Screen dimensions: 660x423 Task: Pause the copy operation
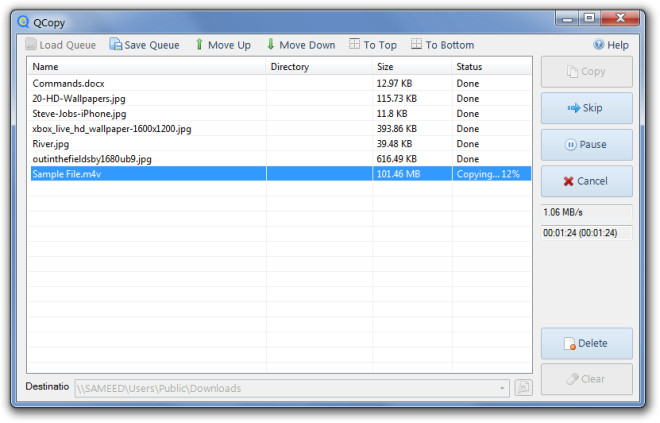click(x=586, y=145)
